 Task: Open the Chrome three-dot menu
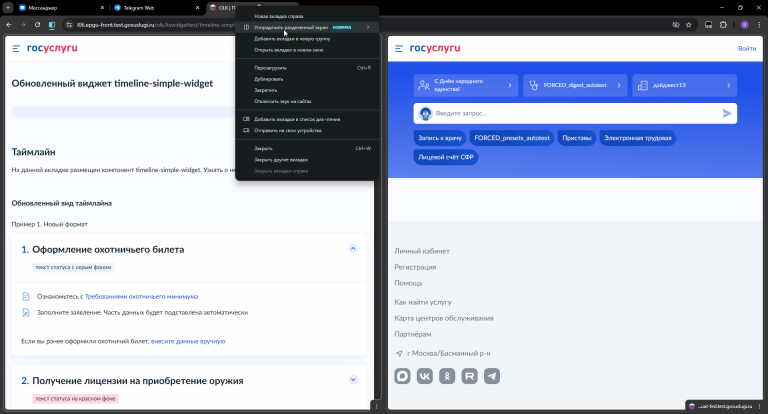click(760, 24)
